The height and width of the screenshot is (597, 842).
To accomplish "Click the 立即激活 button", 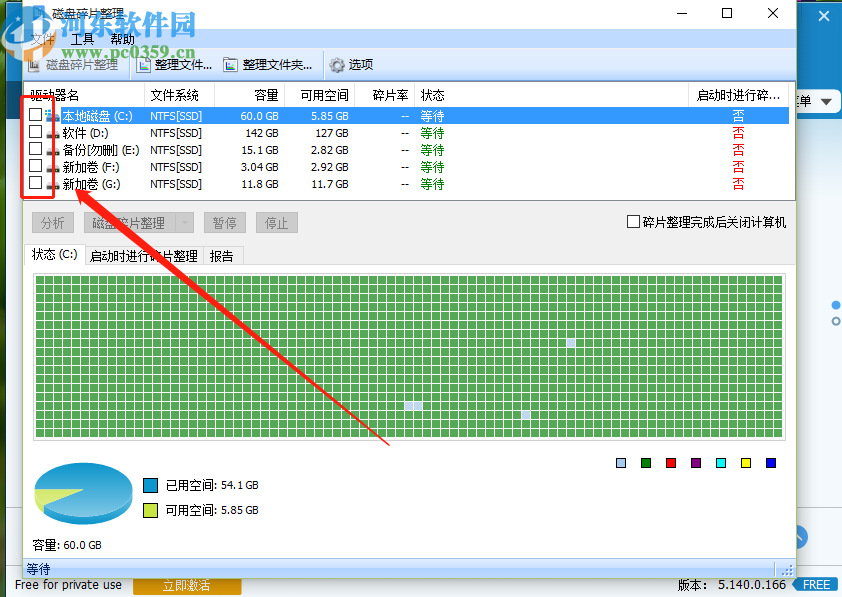I will pos(187,586).
